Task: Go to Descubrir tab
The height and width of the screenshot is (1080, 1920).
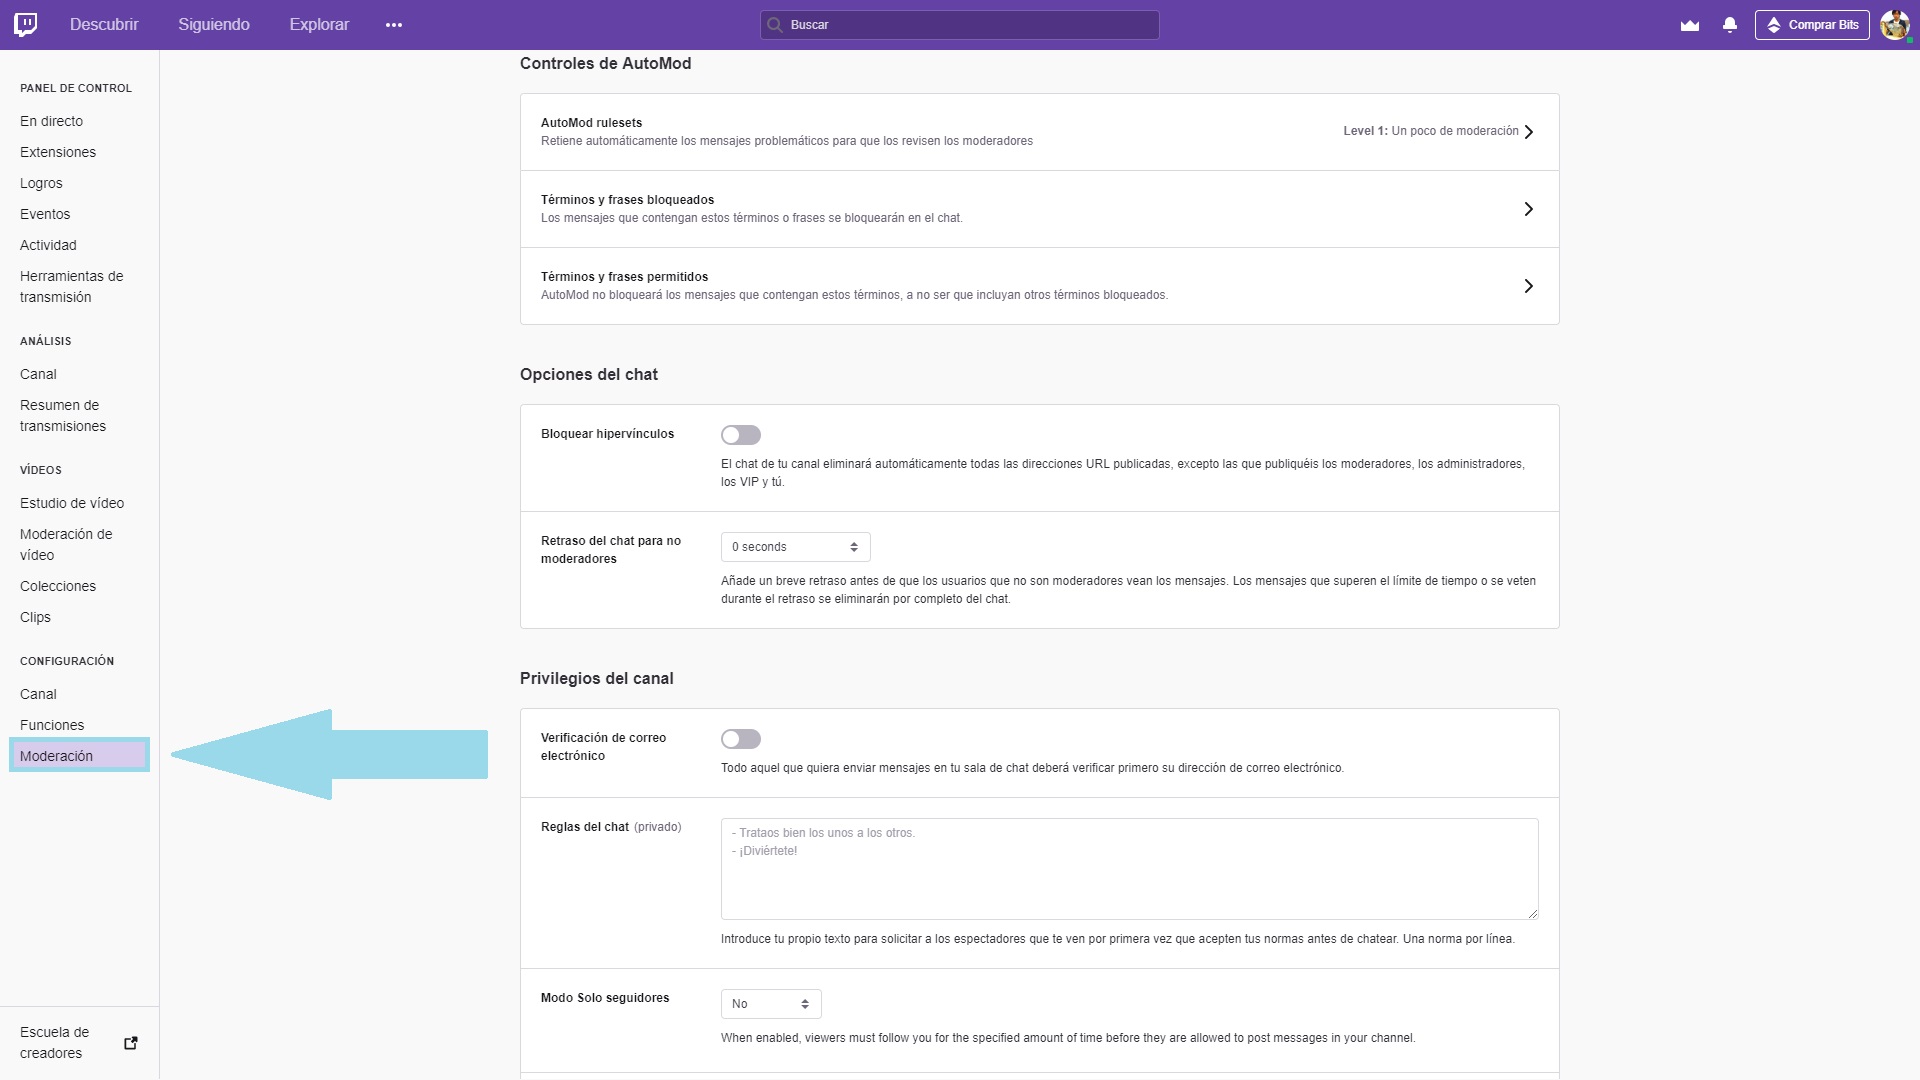Action: pos(104,25)
